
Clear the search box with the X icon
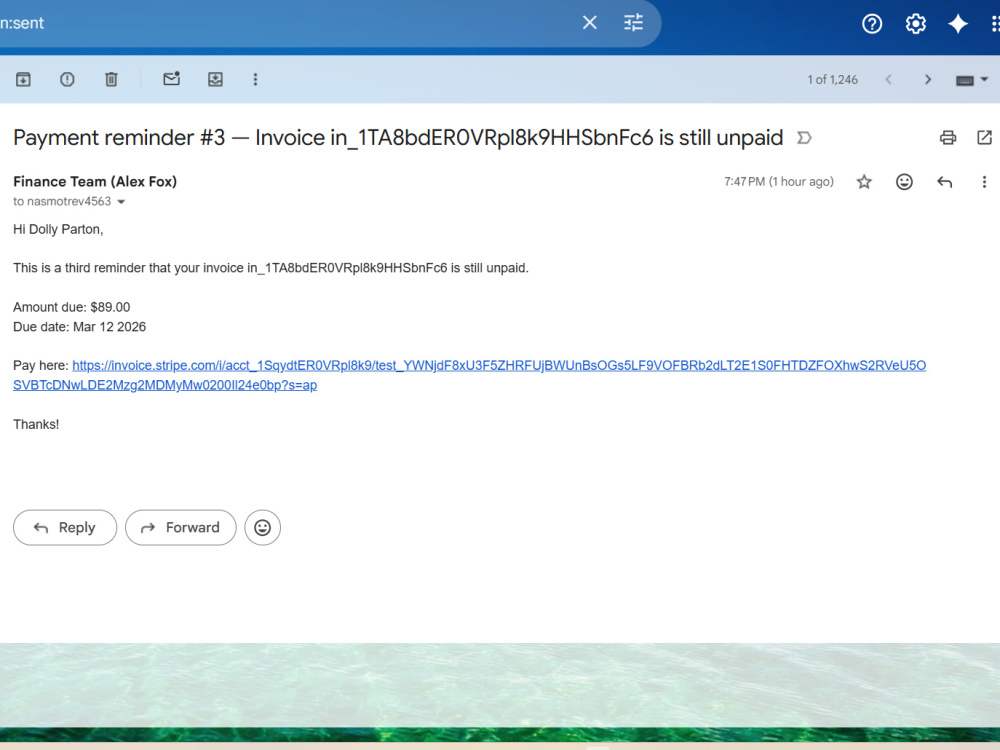pyautogui.click(x=589, y=23)
